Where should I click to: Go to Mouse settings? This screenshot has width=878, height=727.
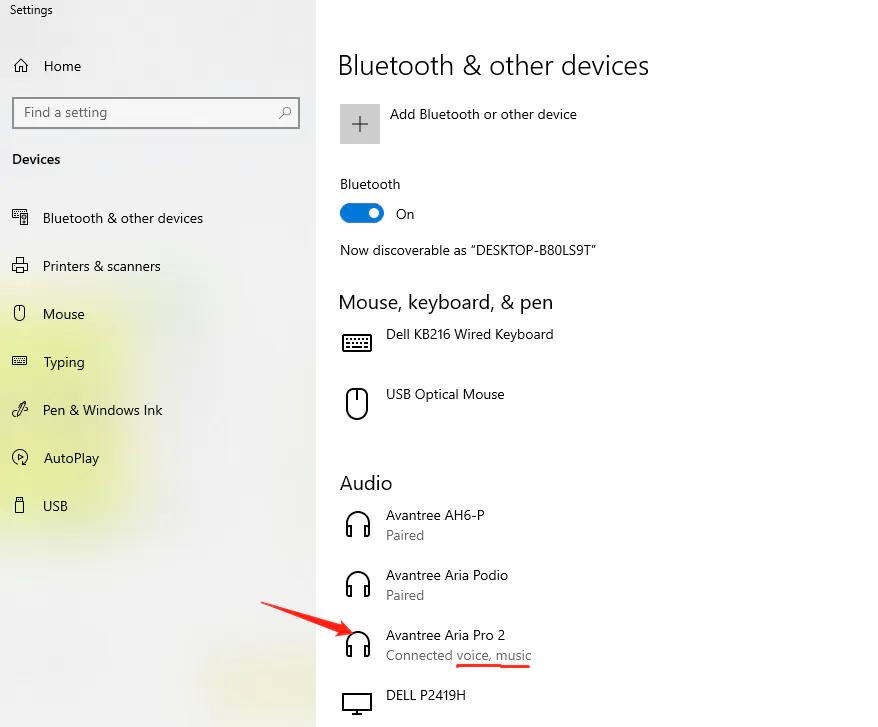[63, 314]
